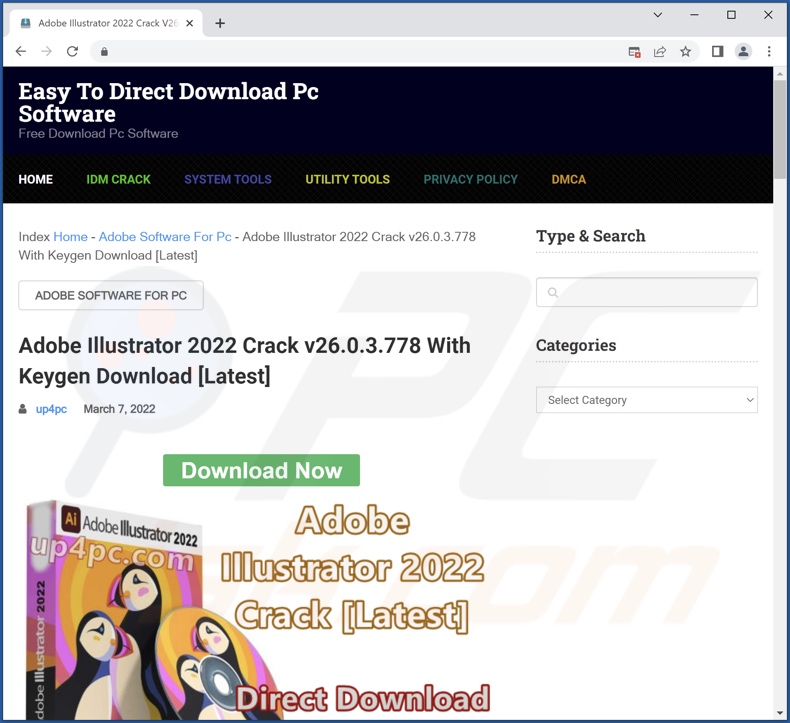
Task: Open the SYSTEM TOOLS menu item
Action: [228, 179]
